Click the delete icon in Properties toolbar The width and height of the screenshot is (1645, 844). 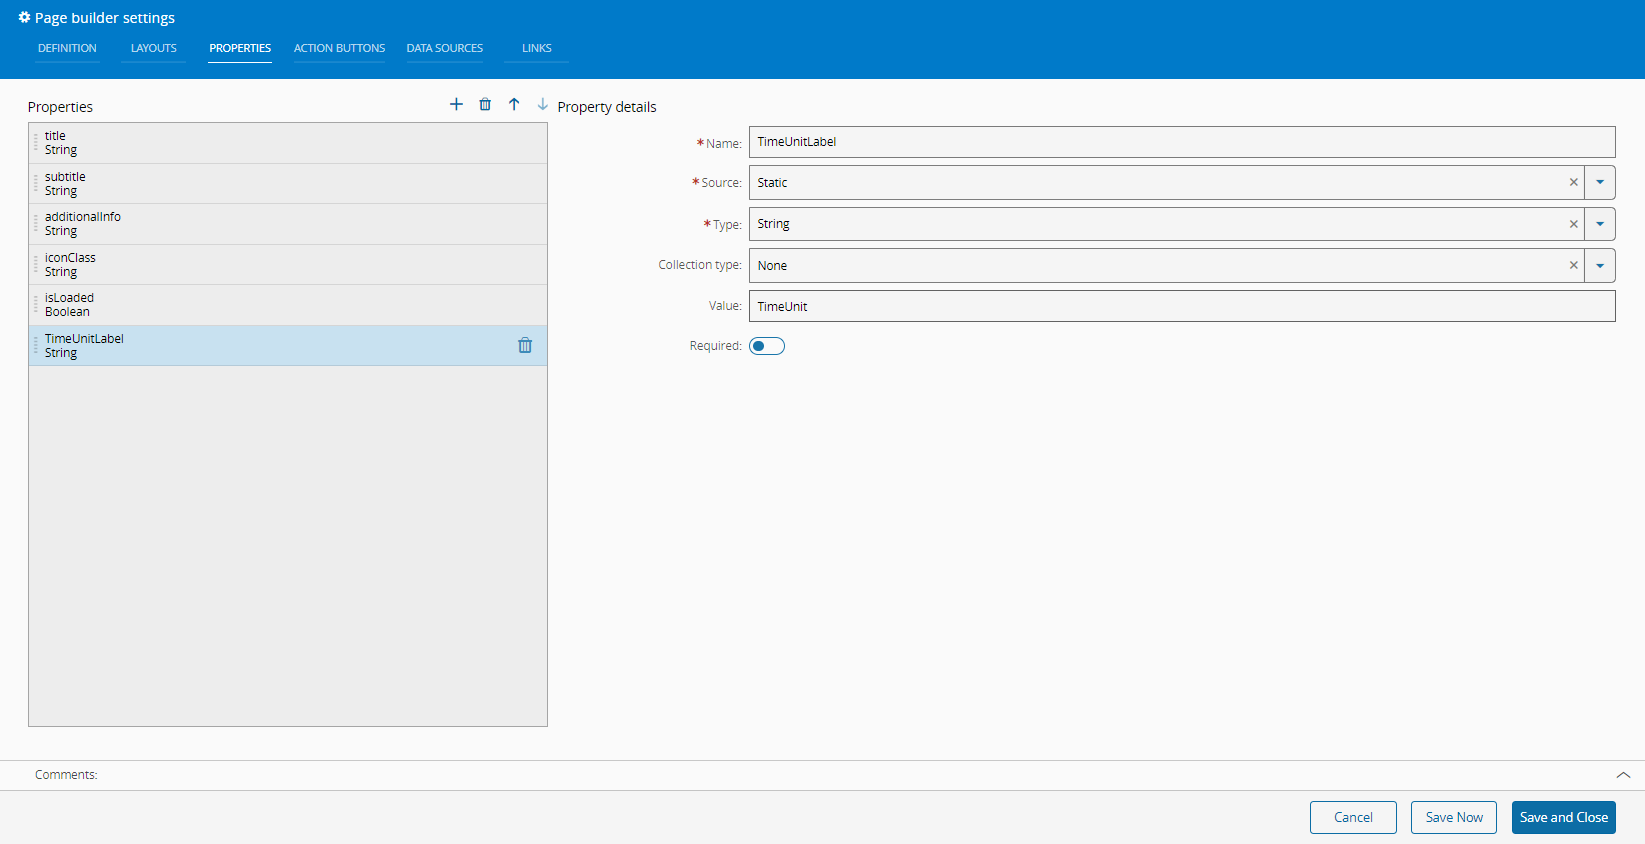(x=485, y=104)
